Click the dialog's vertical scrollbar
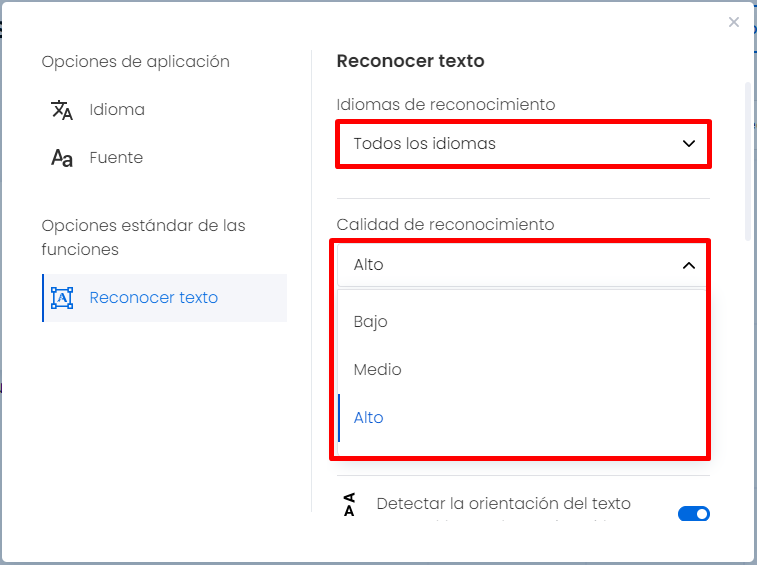 coord(748,162)
